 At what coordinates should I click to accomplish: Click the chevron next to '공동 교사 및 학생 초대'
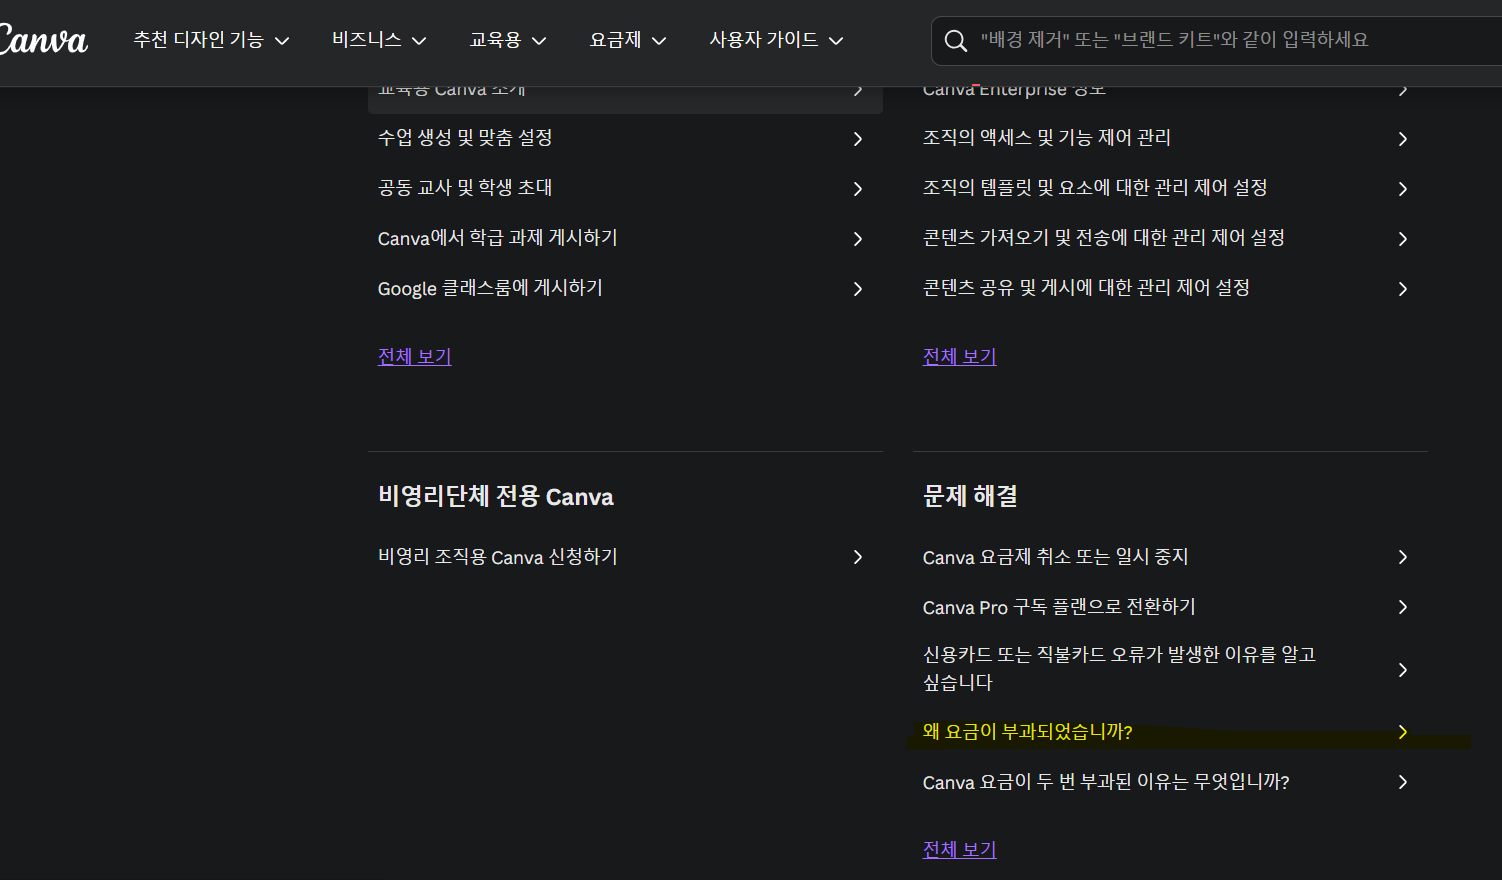[x=857, y=188]
